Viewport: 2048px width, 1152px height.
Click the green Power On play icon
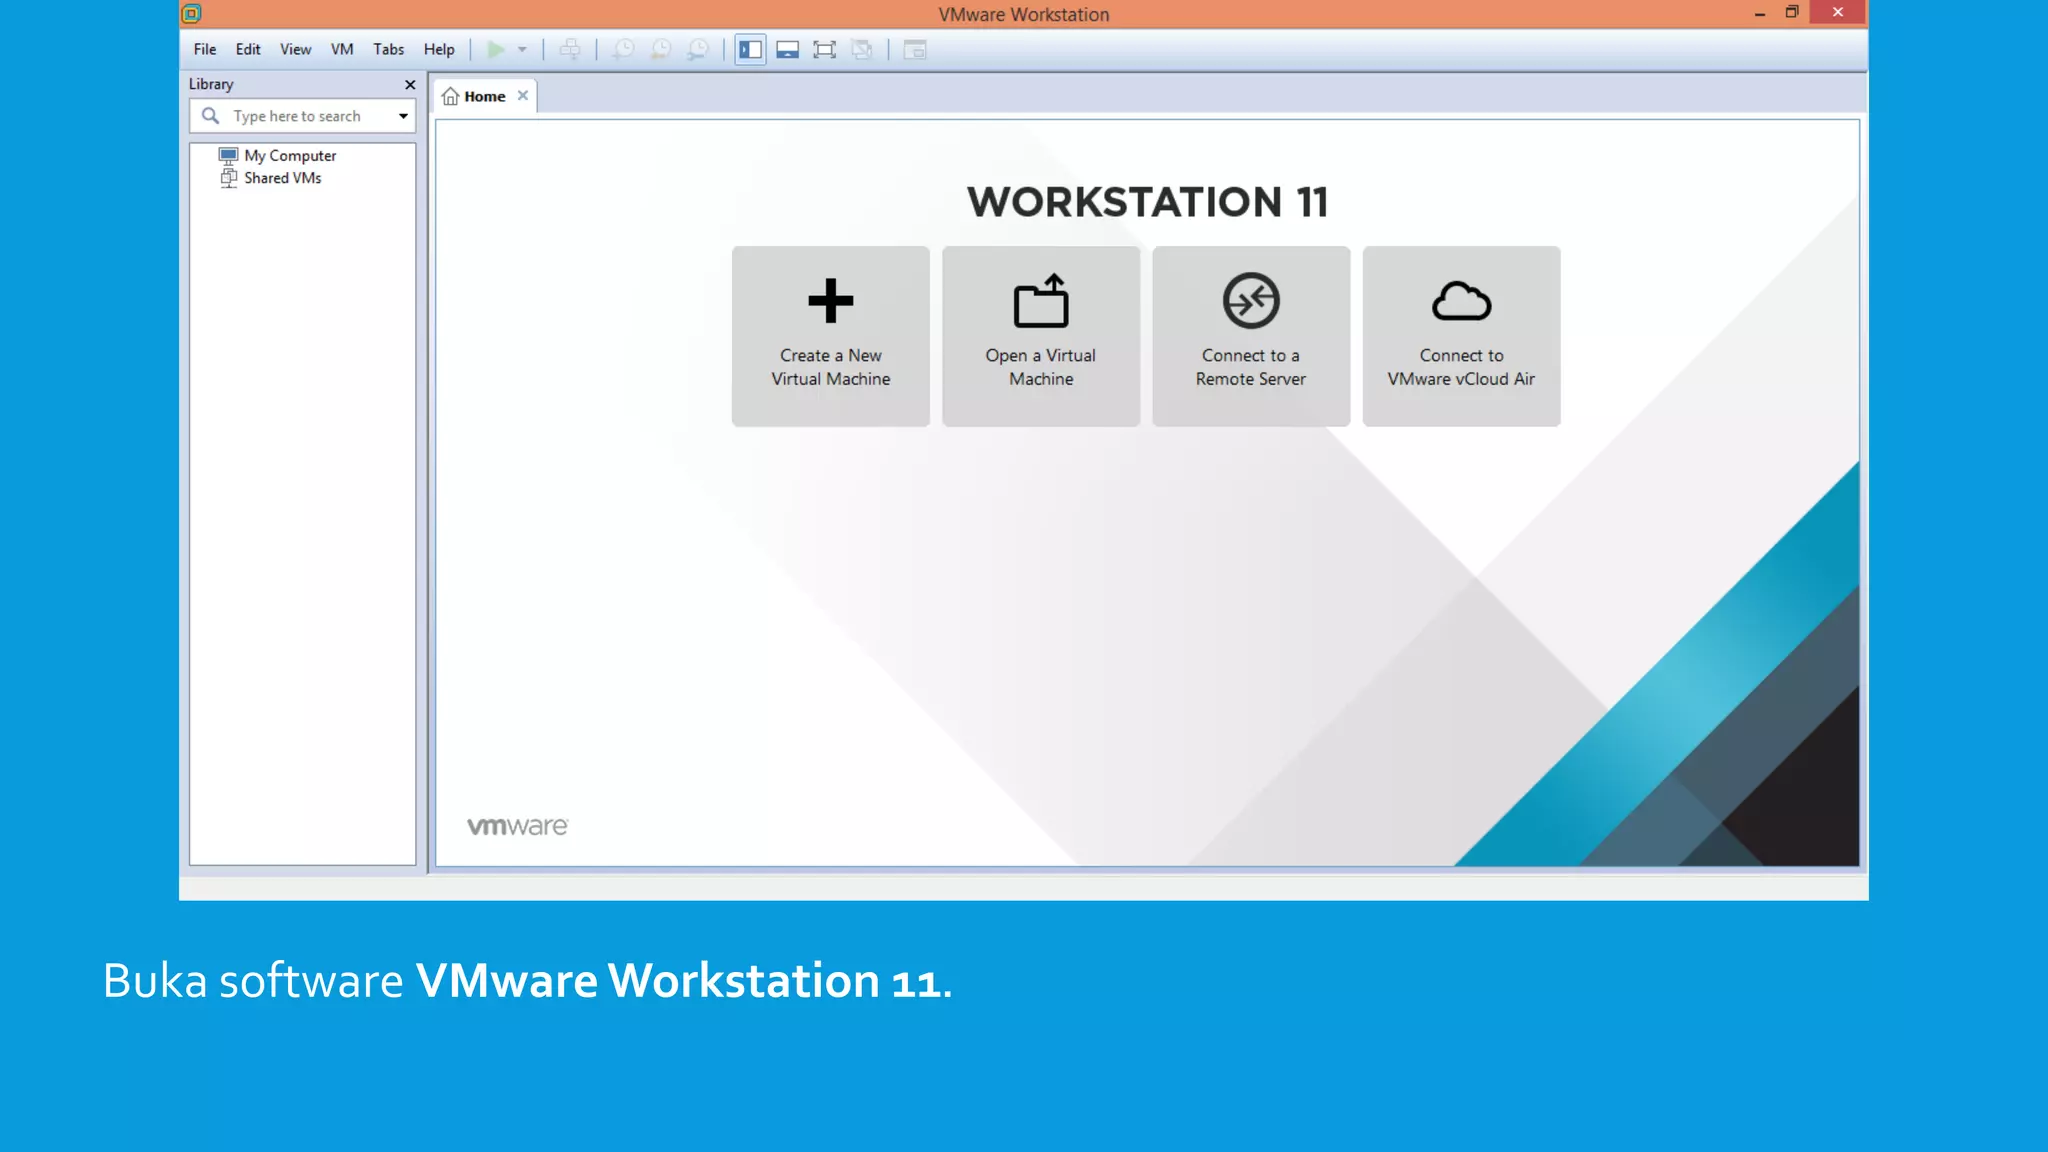coord(495,50)
